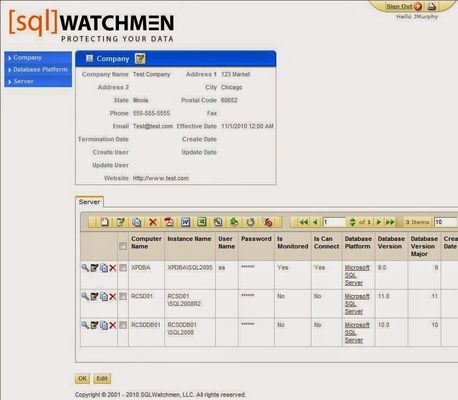This screenshot has height=400, width=458.
Task: Go to the last page of server grid
Action: pos(390,222)
